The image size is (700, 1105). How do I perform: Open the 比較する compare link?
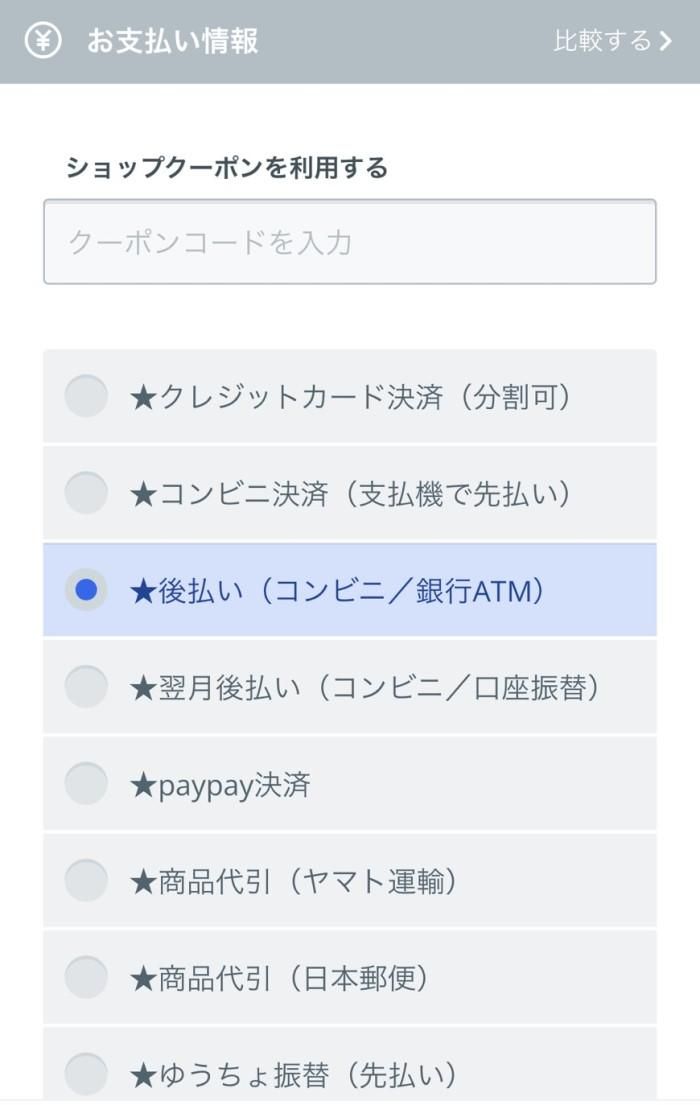[x=602, y=41]
